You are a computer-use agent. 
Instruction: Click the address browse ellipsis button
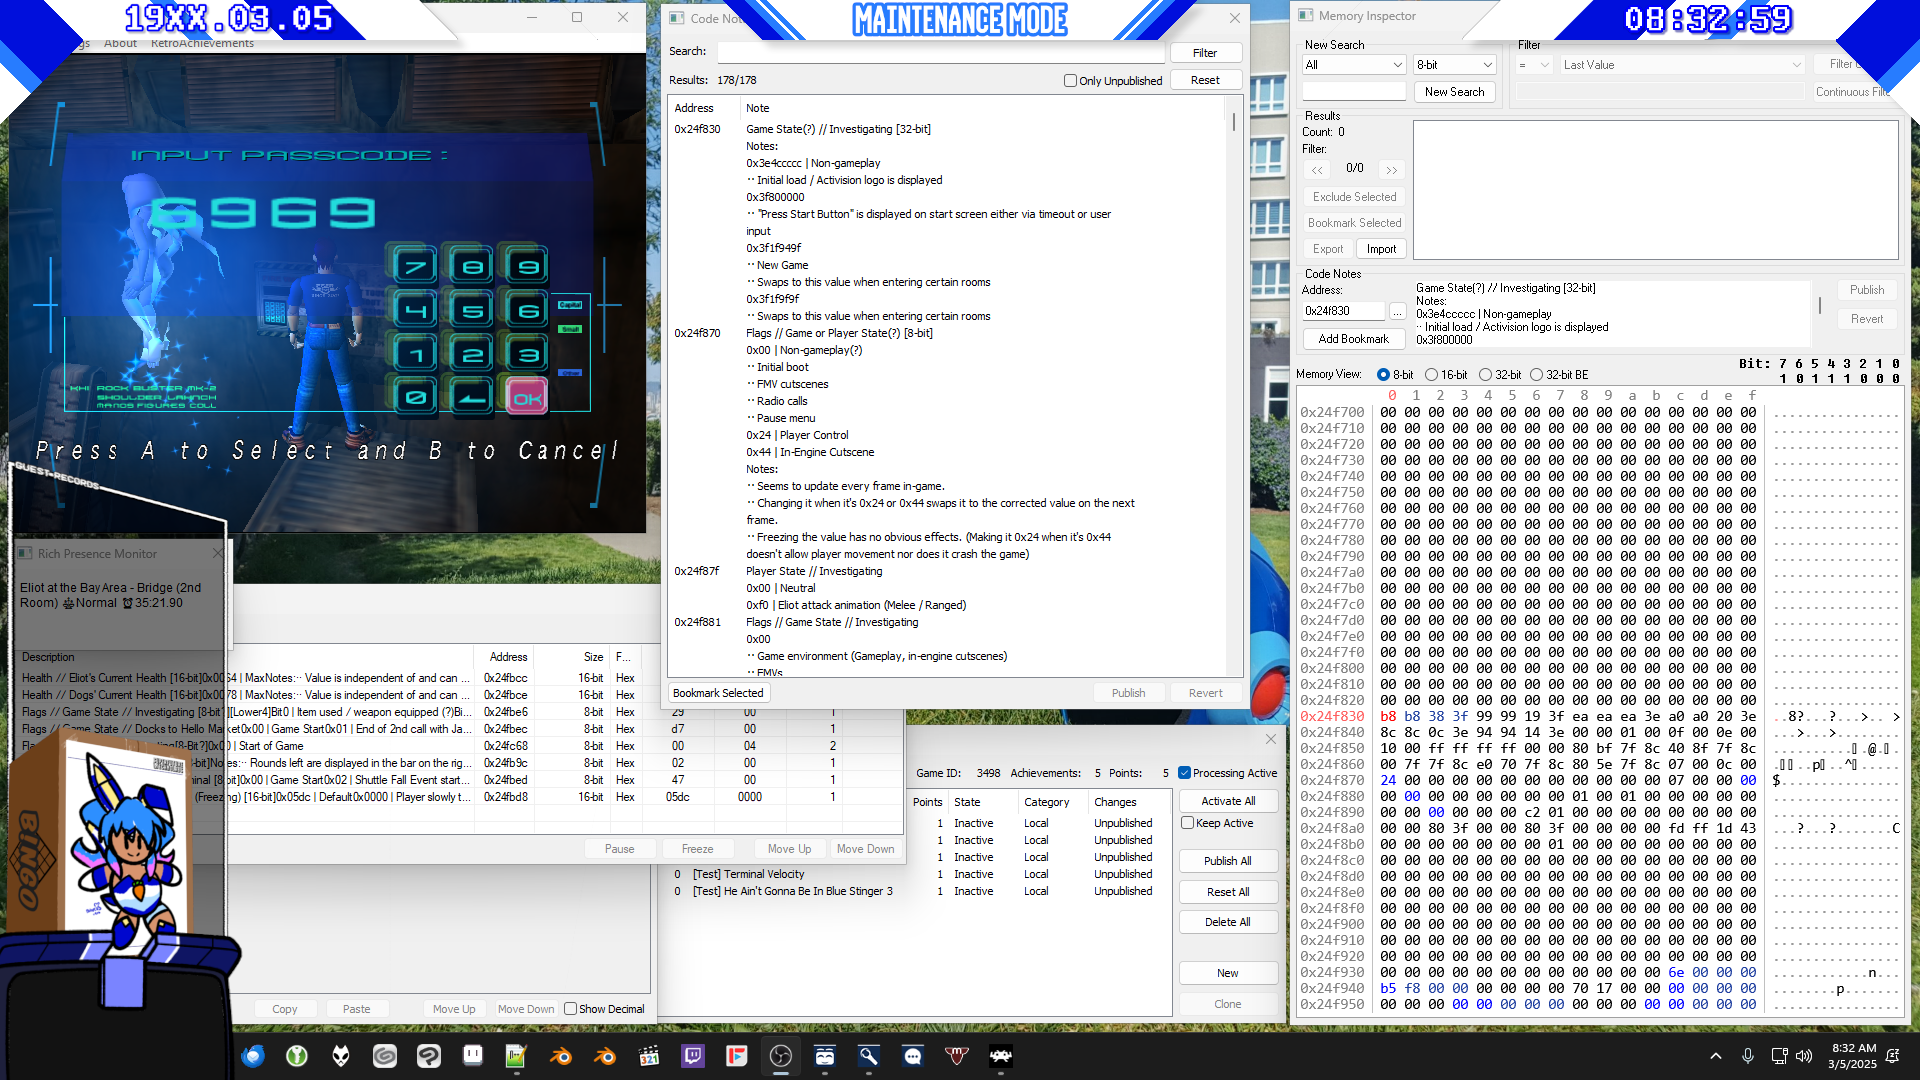1398,312
